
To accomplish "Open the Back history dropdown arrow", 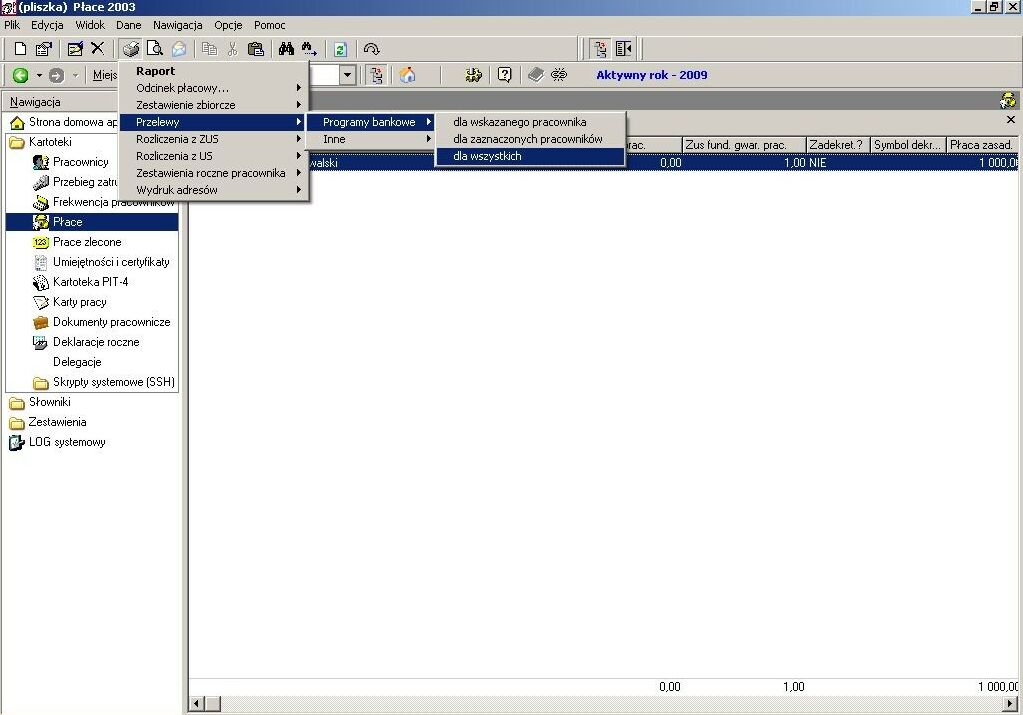I will pyautogui.click(x=39, y=75).
